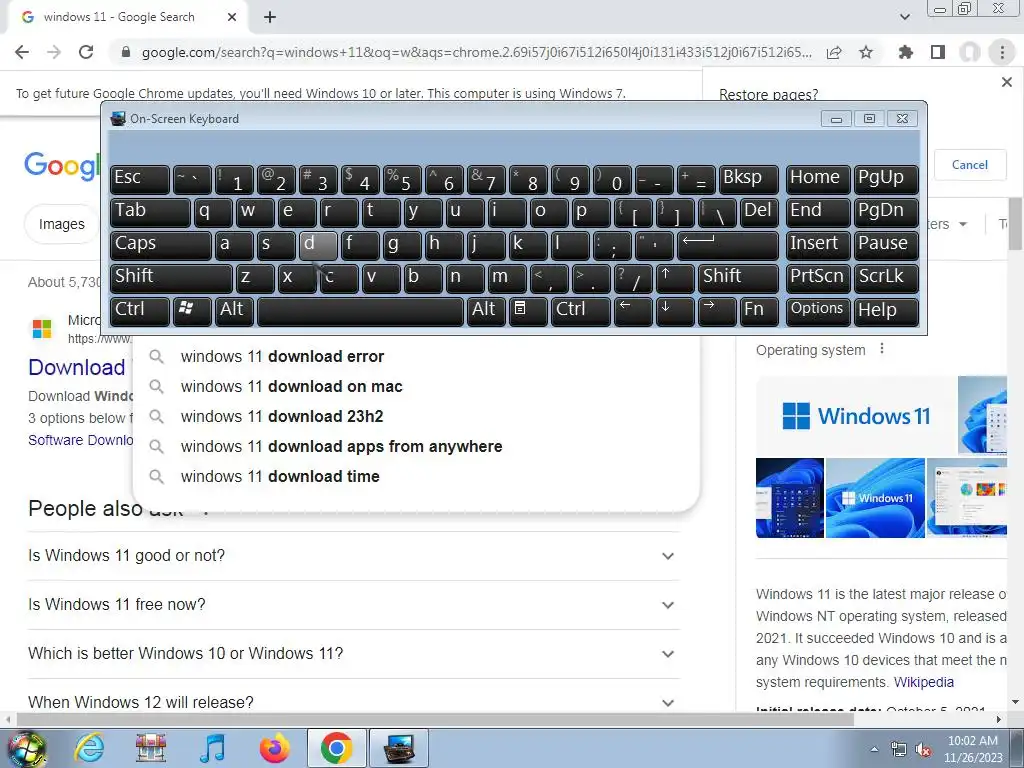Hit the left arrow key on keyboard

point(633,310)
